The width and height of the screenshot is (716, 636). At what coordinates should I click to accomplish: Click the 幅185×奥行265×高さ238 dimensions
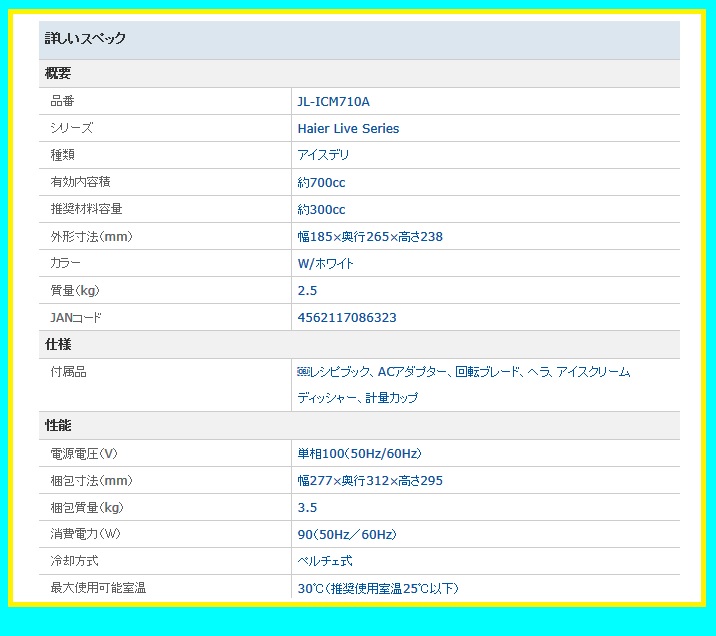pos(369,237)
